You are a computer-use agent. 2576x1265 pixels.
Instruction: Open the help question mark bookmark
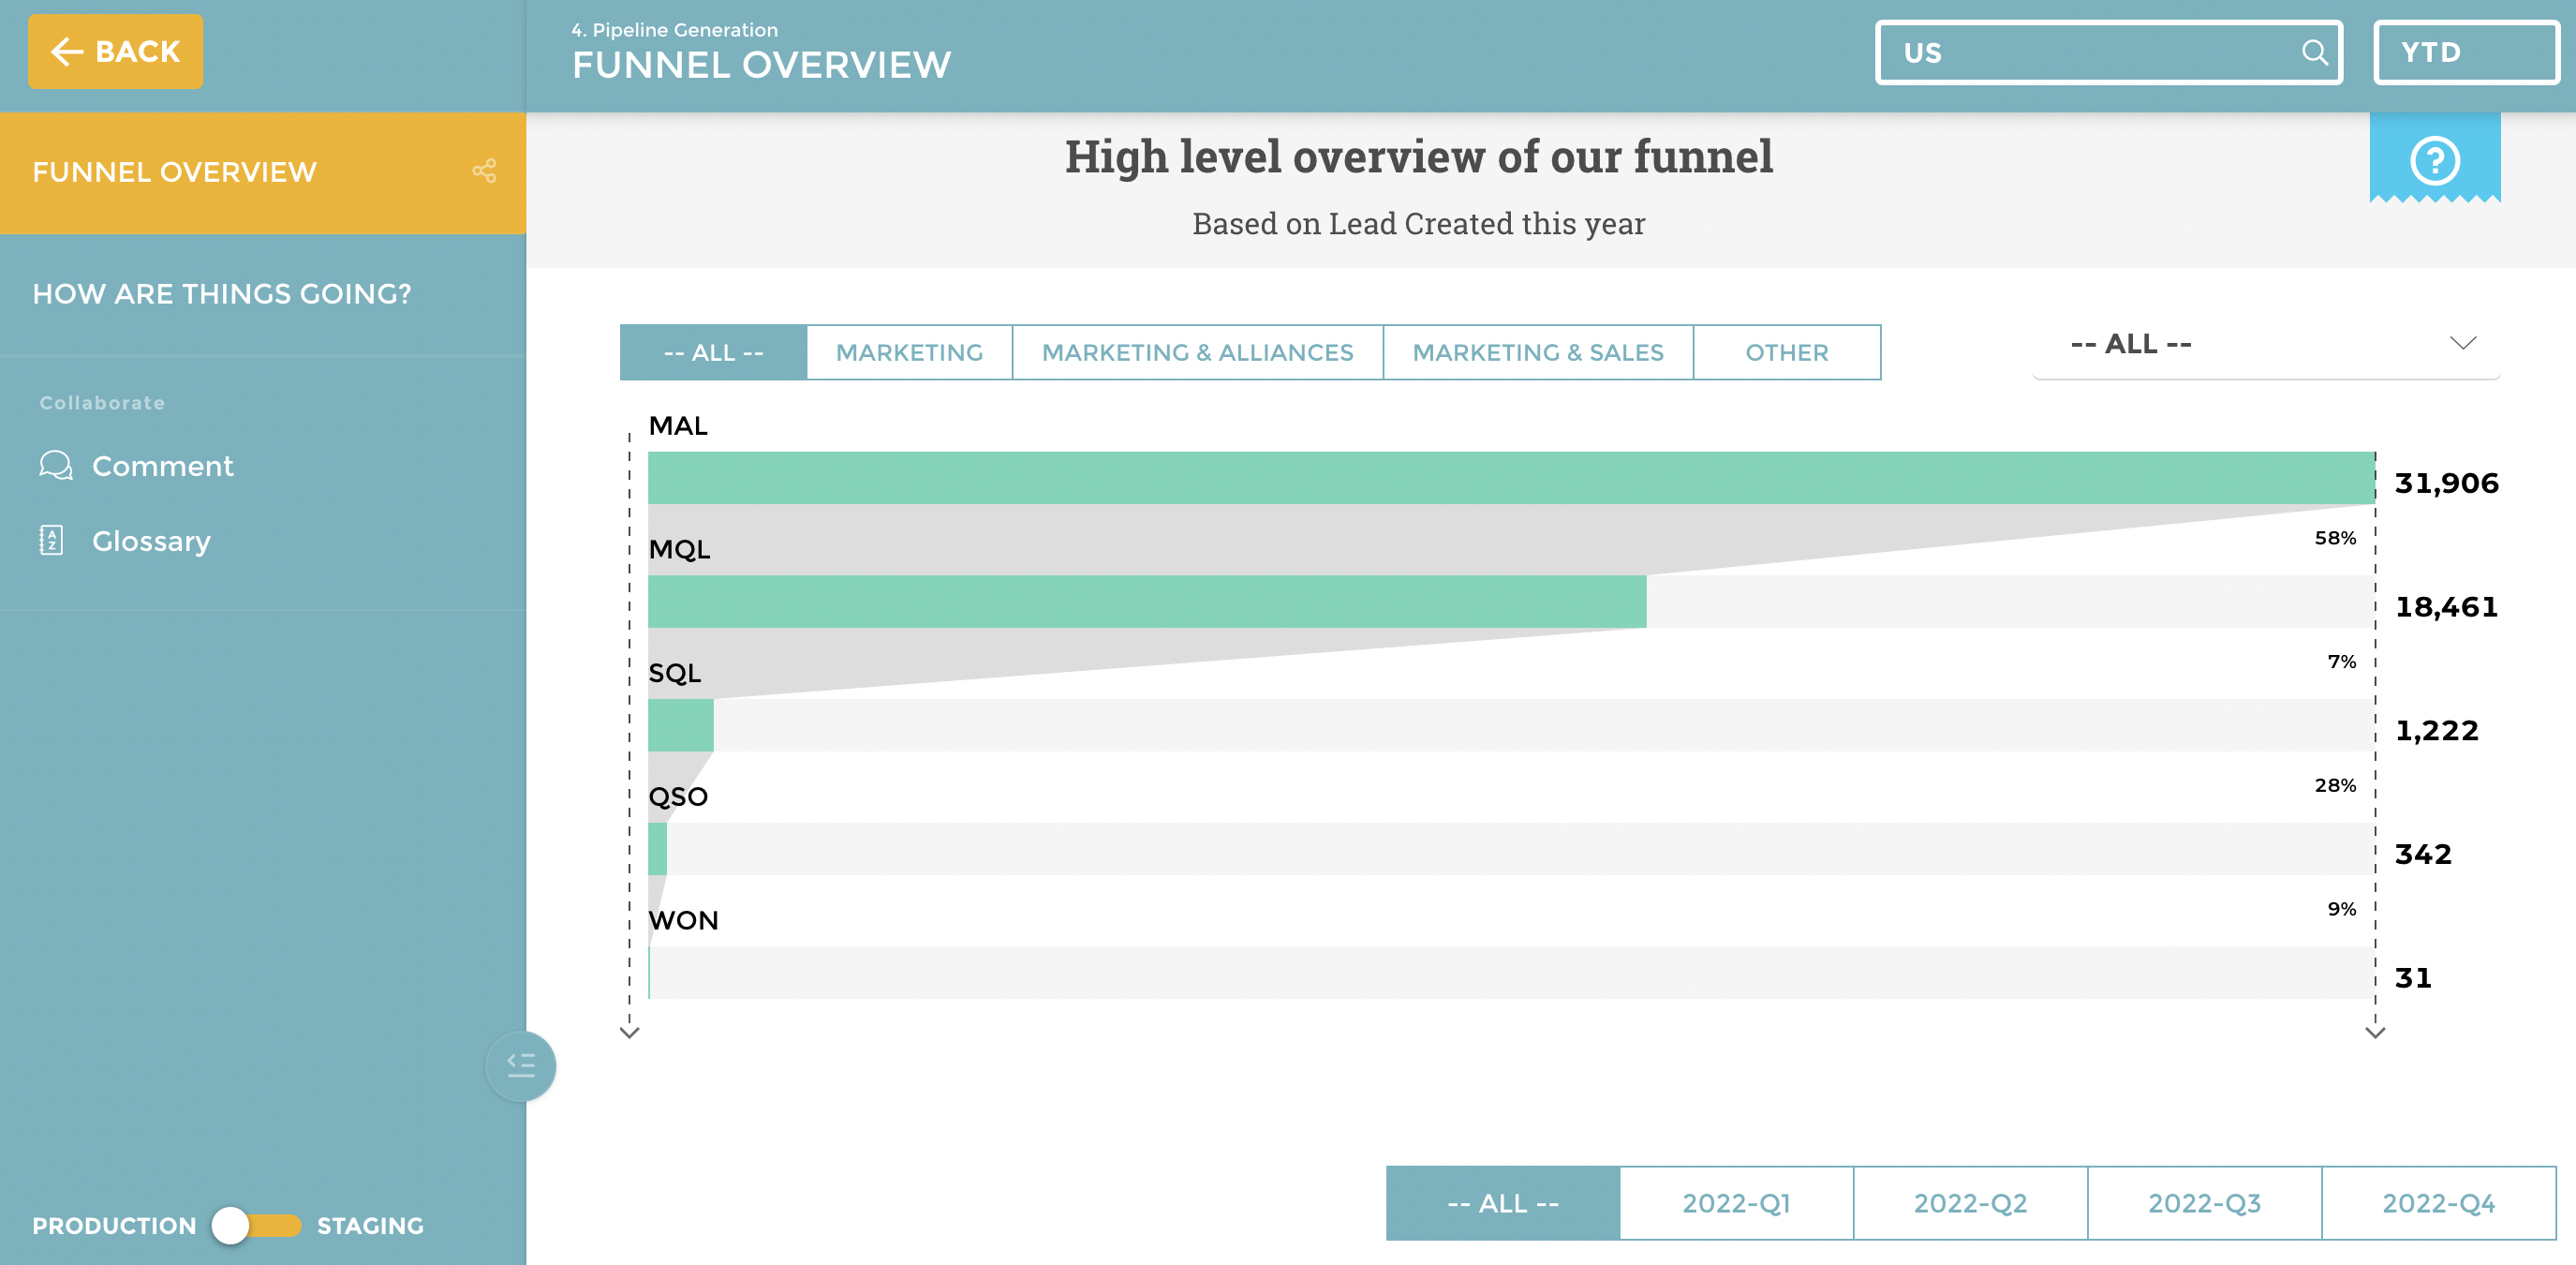point(2434,160)
